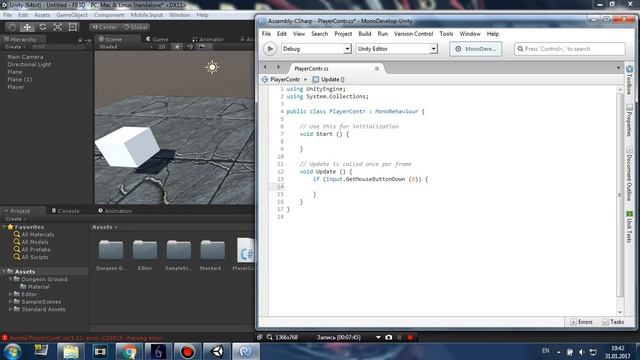Click the directional light sun gizmo in scene

click(212, 67)
